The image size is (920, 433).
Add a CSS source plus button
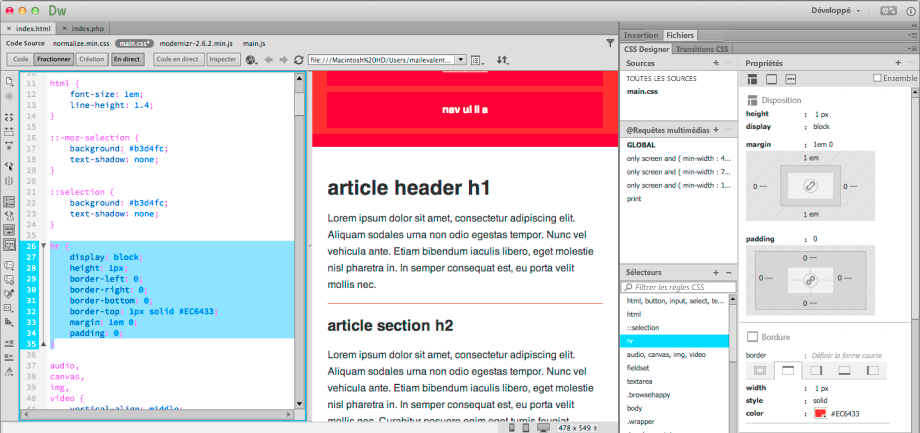point(715,63)
